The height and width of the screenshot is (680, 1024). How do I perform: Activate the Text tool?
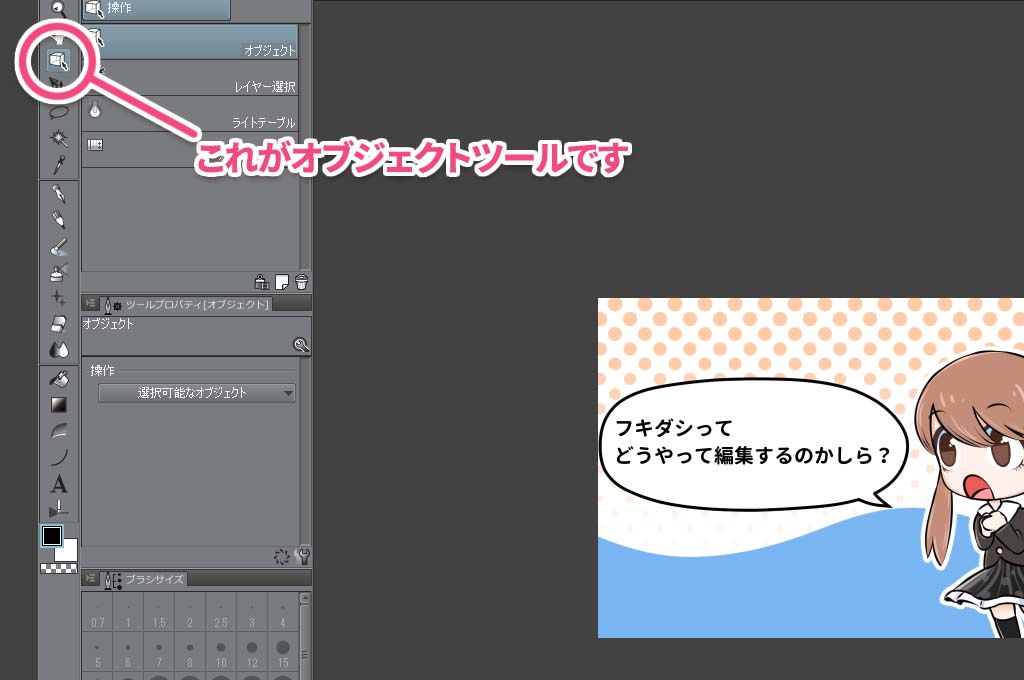pos(59,484)
